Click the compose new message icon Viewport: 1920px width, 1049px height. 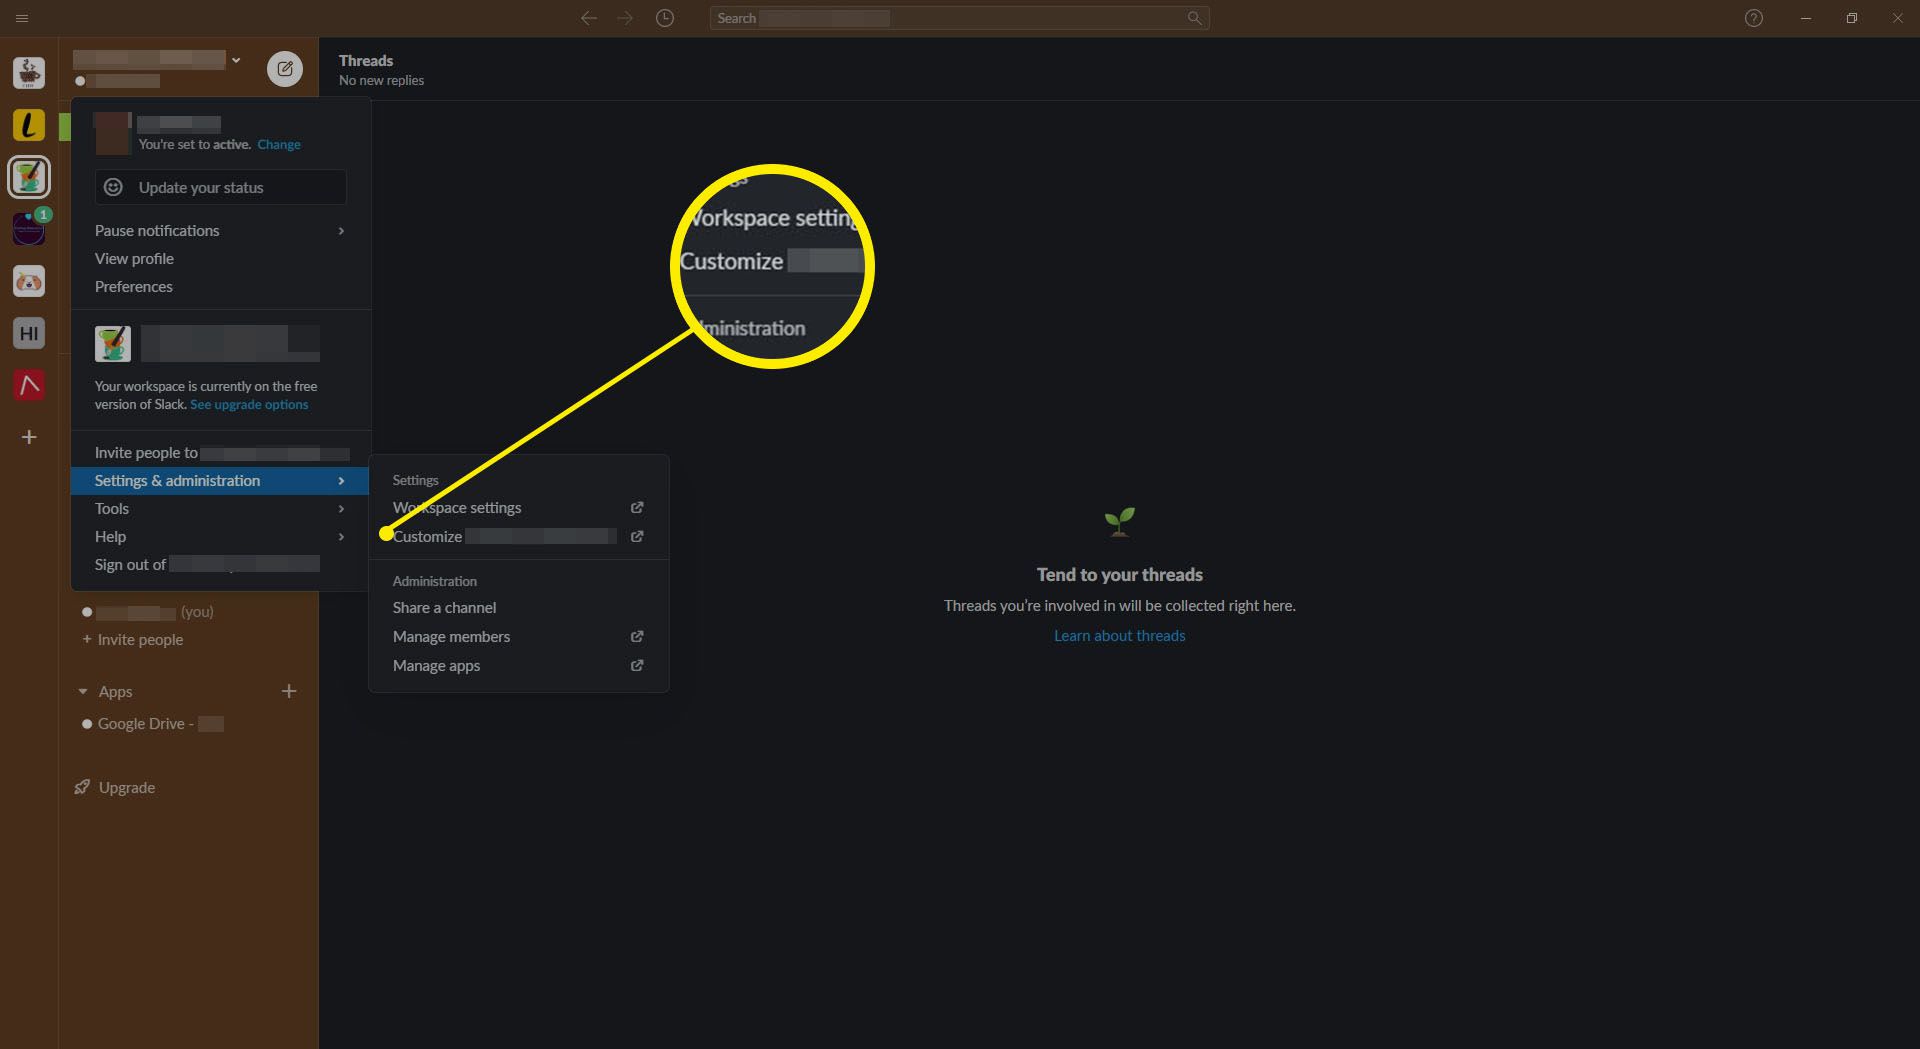[285, 69]
